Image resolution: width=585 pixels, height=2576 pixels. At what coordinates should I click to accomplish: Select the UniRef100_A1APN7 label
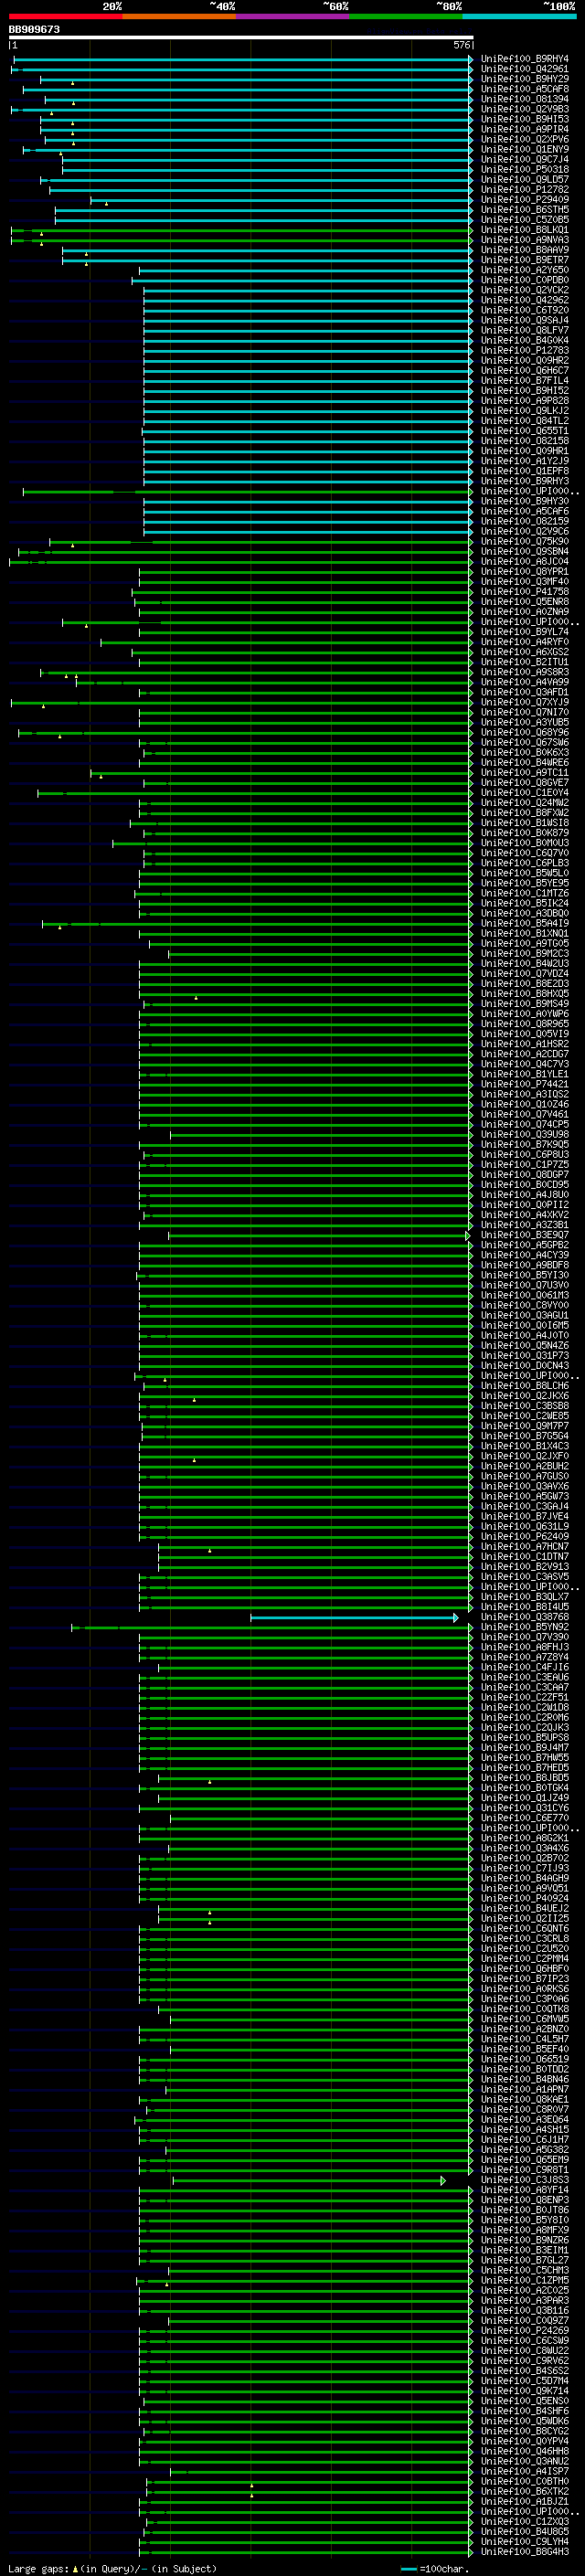[x=524, y=2089]
